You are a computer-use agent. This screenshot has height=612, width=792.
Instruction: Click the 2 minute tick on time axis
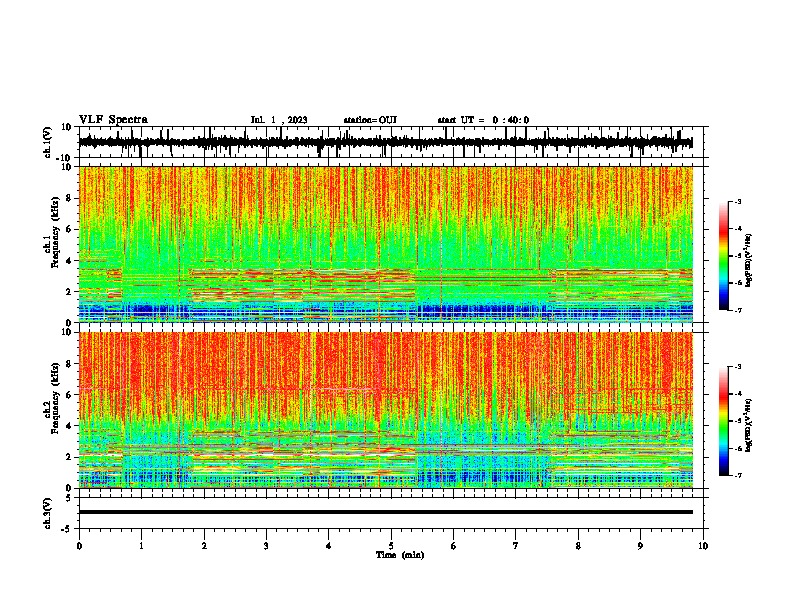(x=204, y=546)
